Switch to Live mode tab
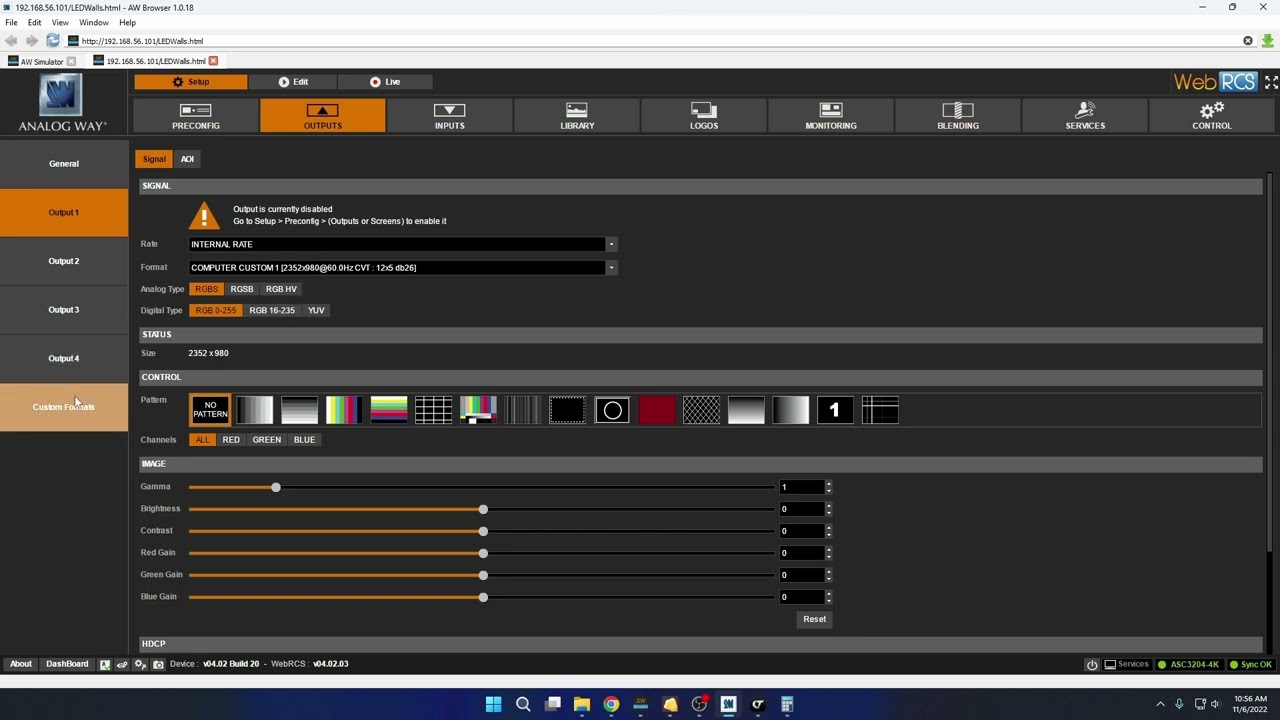Viewport: 1280px width, 720px height. 385,82
